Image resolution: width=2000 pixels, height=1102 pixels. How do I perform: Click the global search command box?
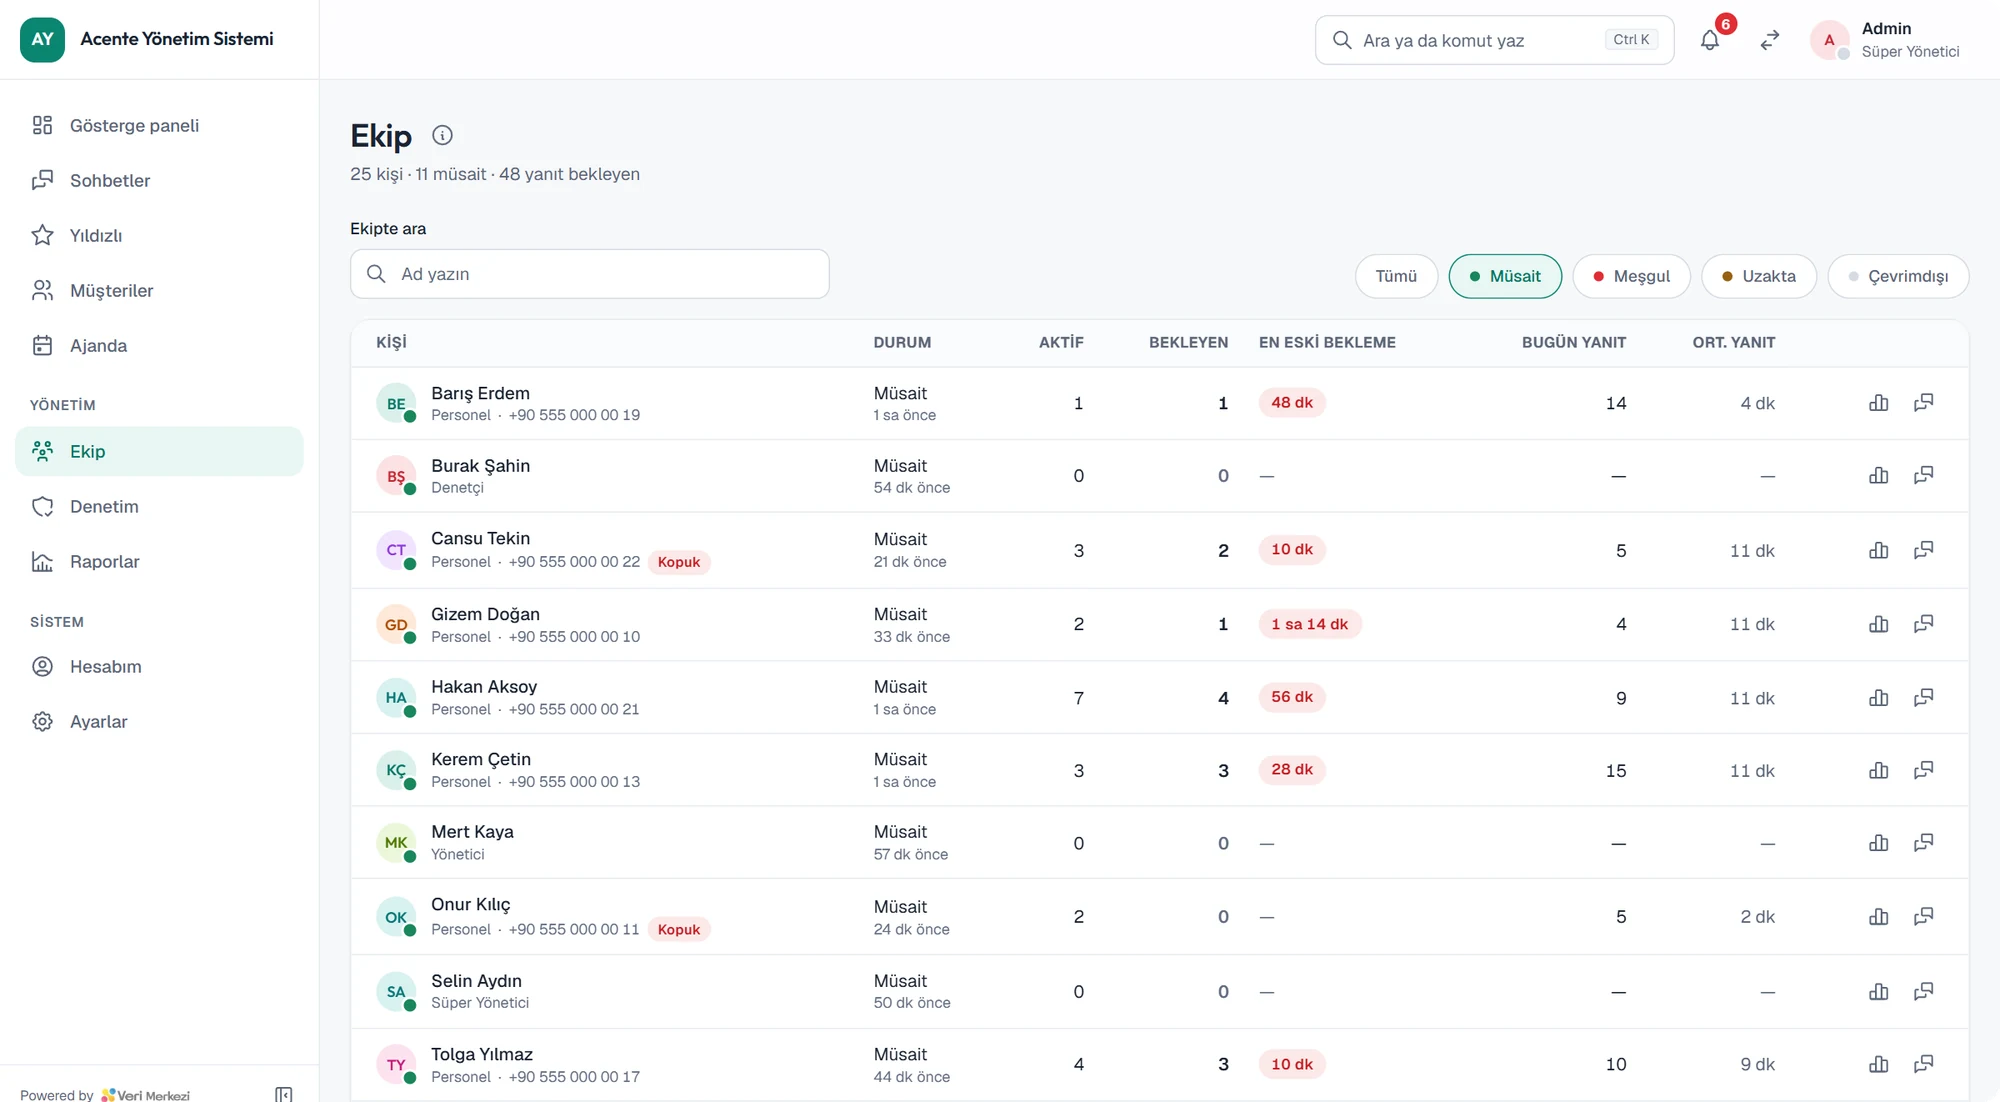tap(1494, 40)
